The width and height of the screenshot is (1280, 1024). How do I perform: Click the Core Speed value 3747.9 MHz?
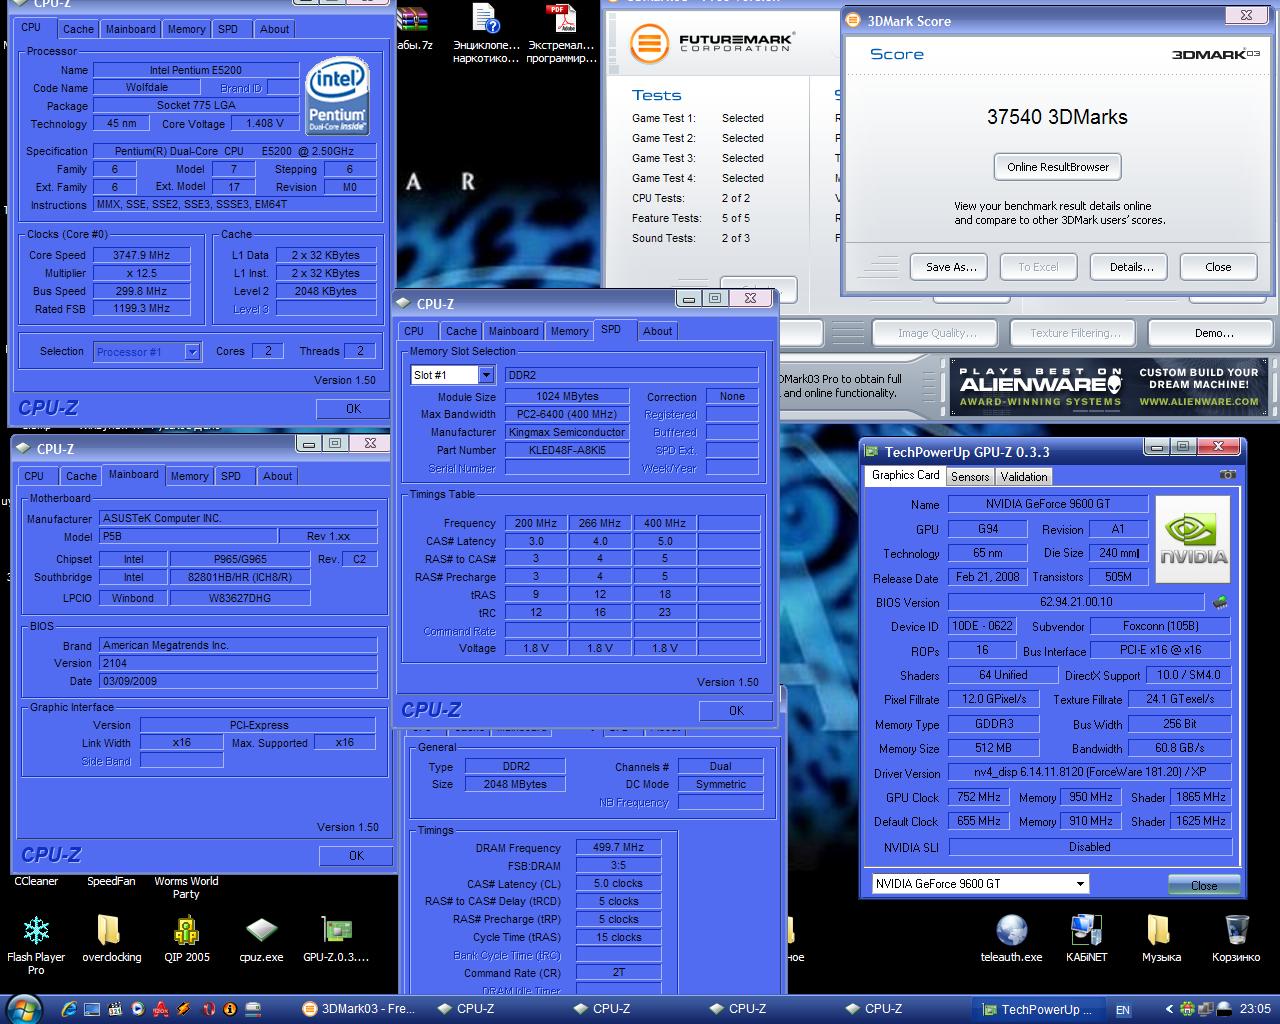tap(141, 255)
